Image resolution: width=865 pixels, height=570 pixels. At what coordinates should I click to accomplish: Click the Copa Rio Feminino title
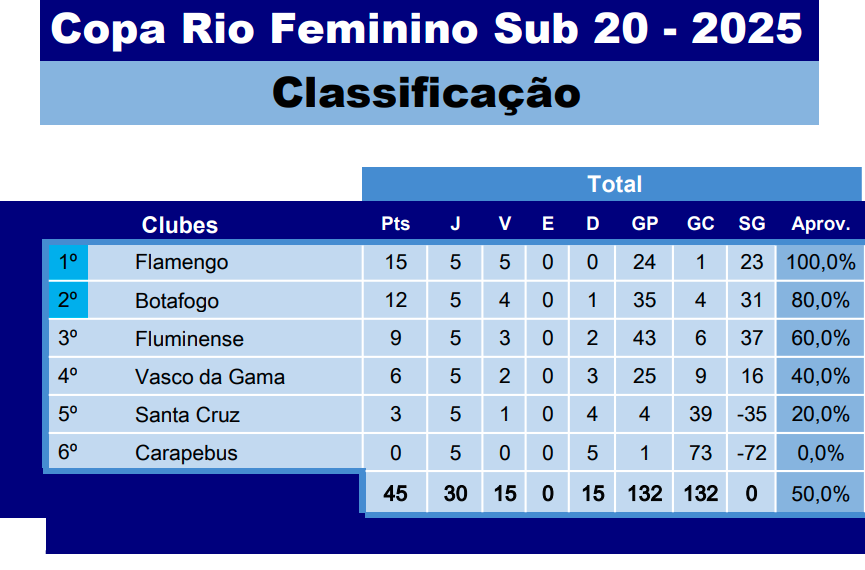pyautogui.click(x=427, y=29)
